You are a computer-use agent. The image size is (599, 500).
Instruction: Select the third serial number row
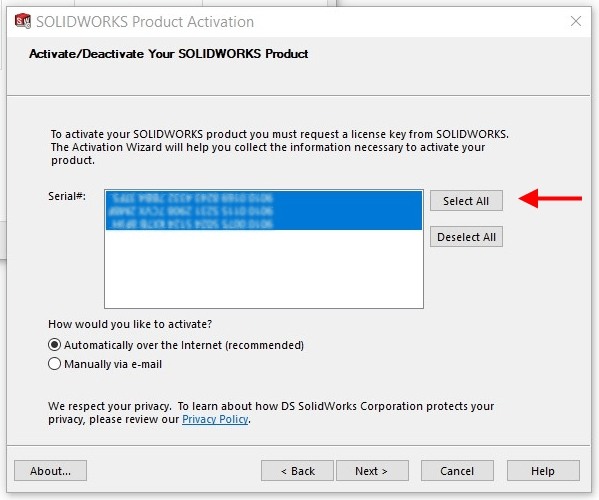pos(264,224)
